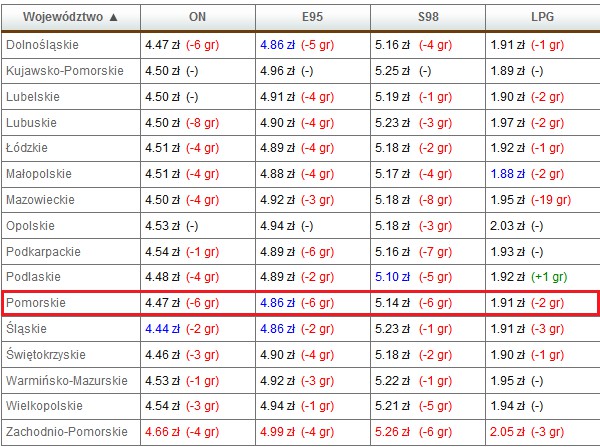Click the Śląskie ON price 4.44 zł
600x447 pixels.
(160, 328)
